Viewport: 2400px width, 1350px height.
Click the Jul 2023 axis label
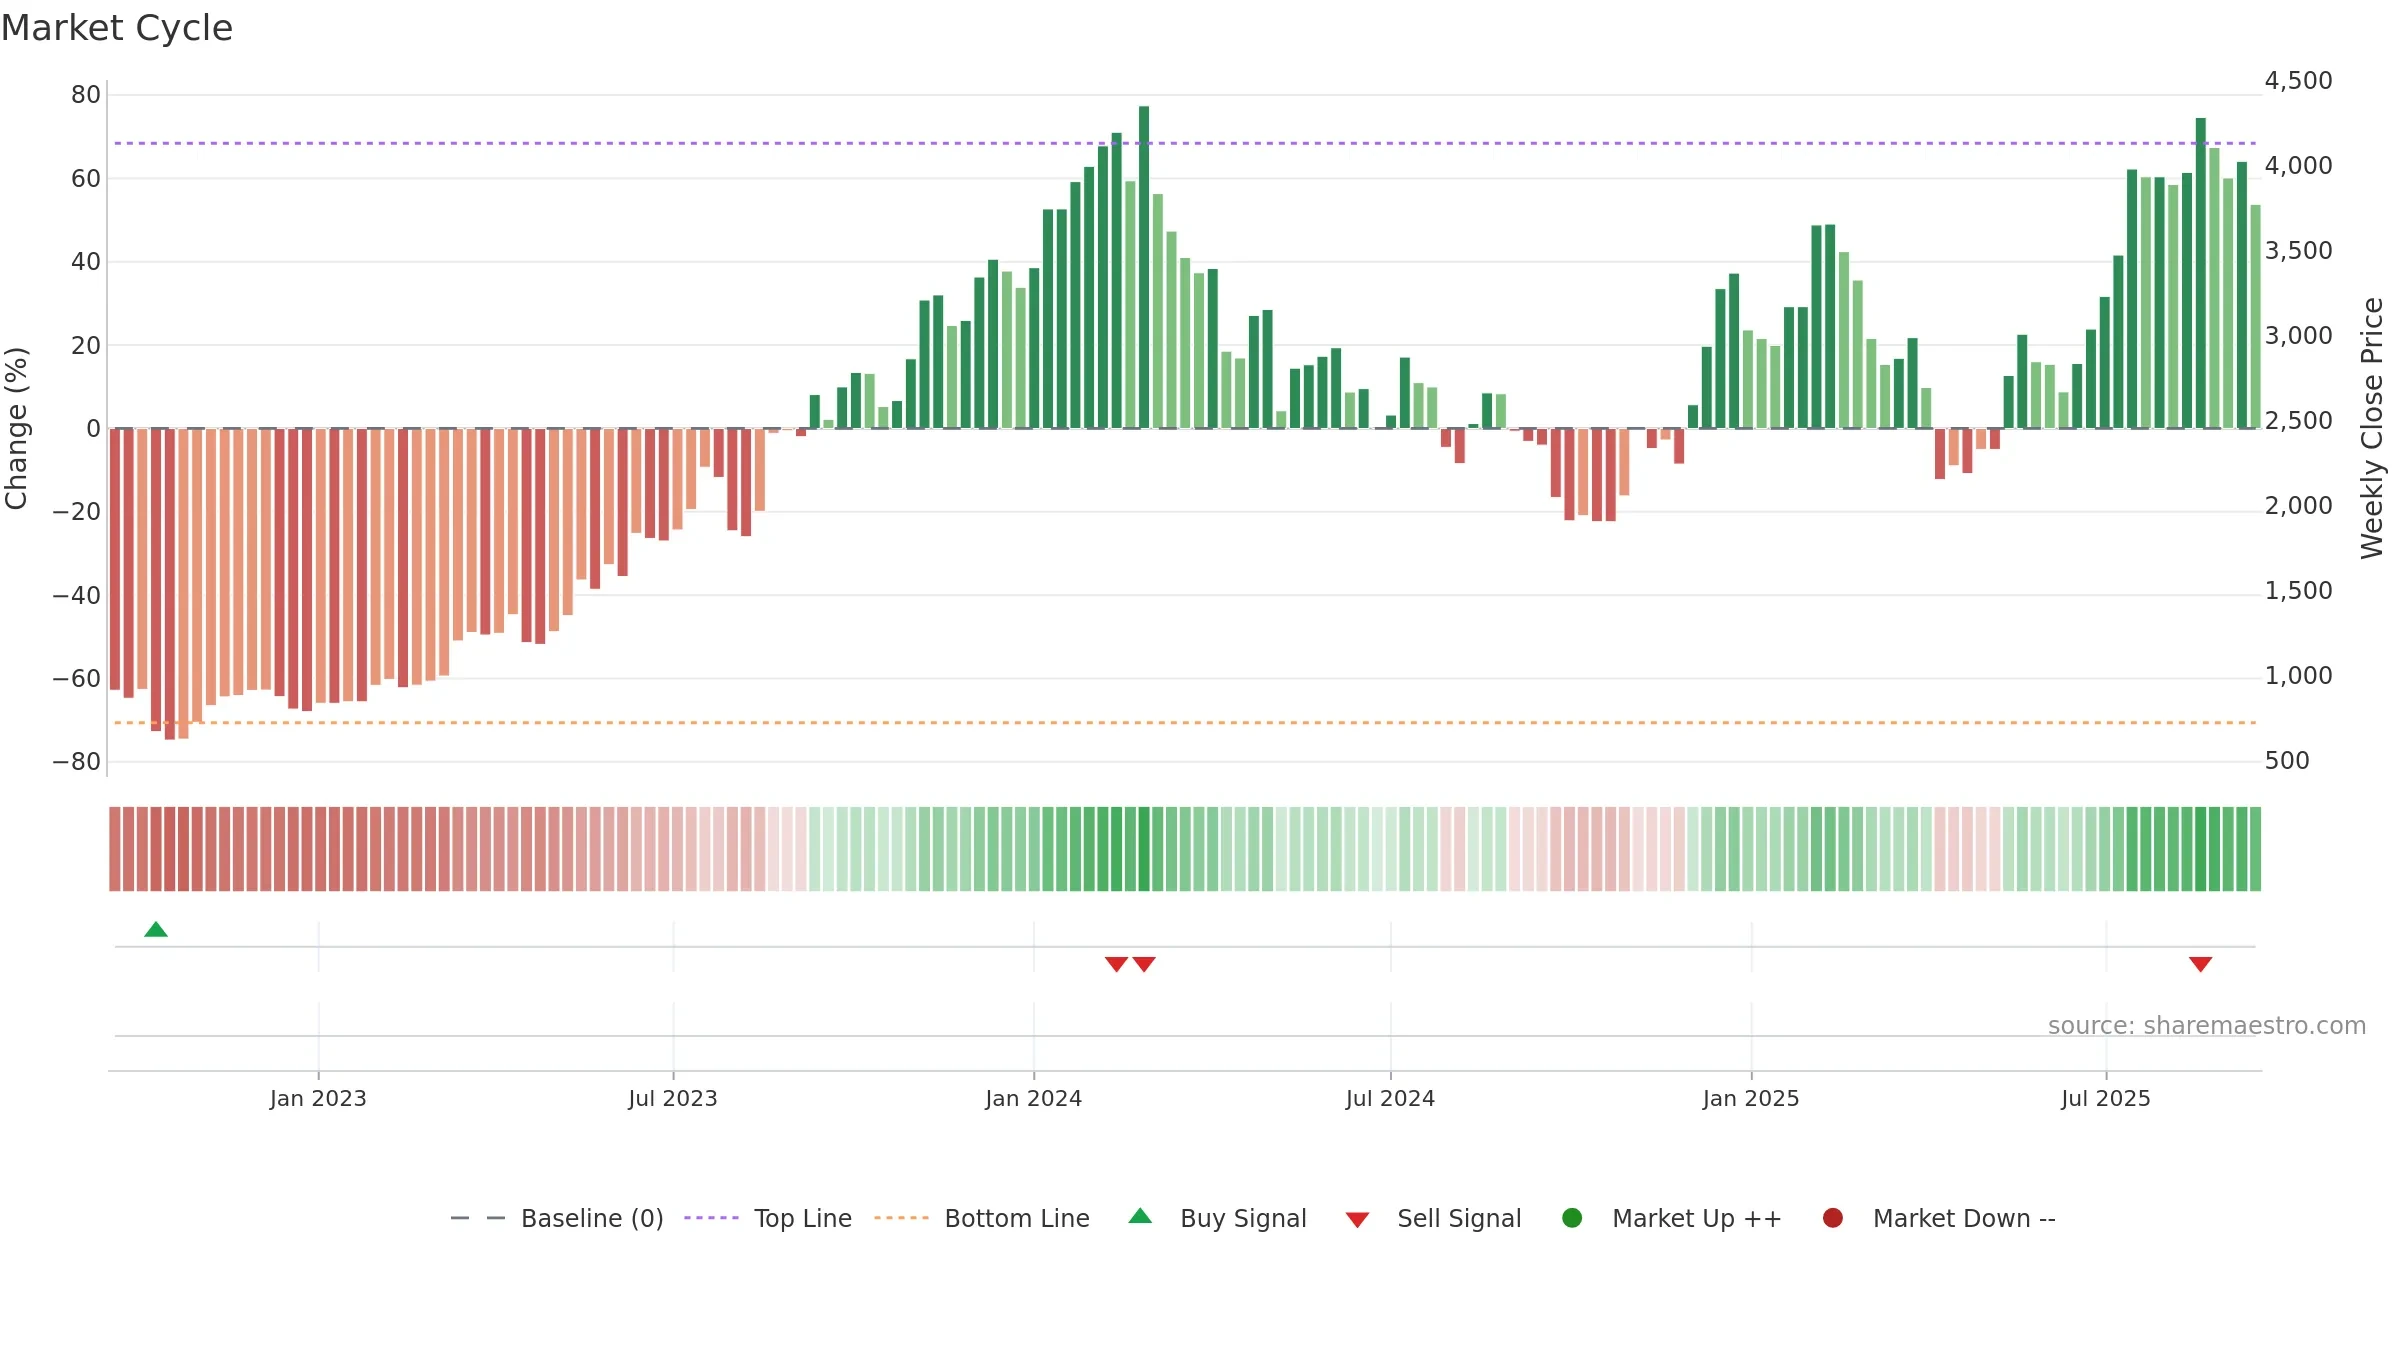click(673, 1098)
